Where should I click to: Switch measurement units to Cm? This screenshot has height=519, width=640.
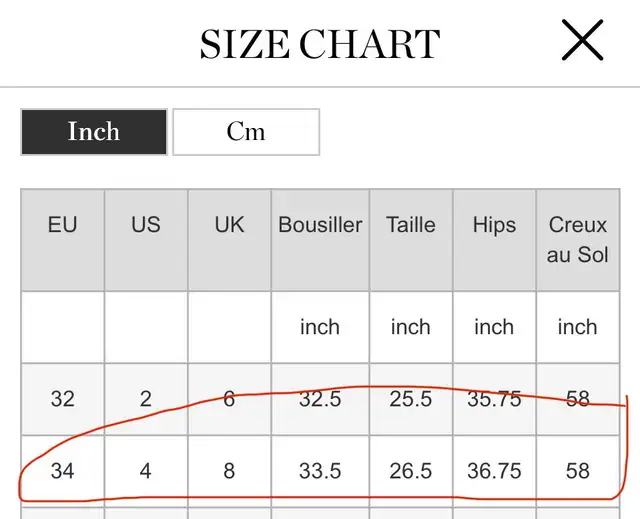click(246, 132)
